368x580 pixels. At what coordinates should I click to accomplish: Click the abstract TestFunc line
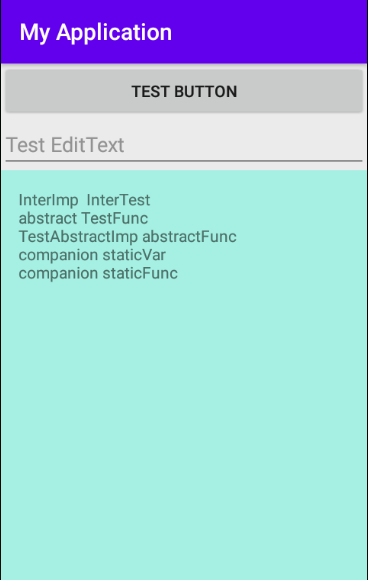pyautogui.click(x=83, y=218)
